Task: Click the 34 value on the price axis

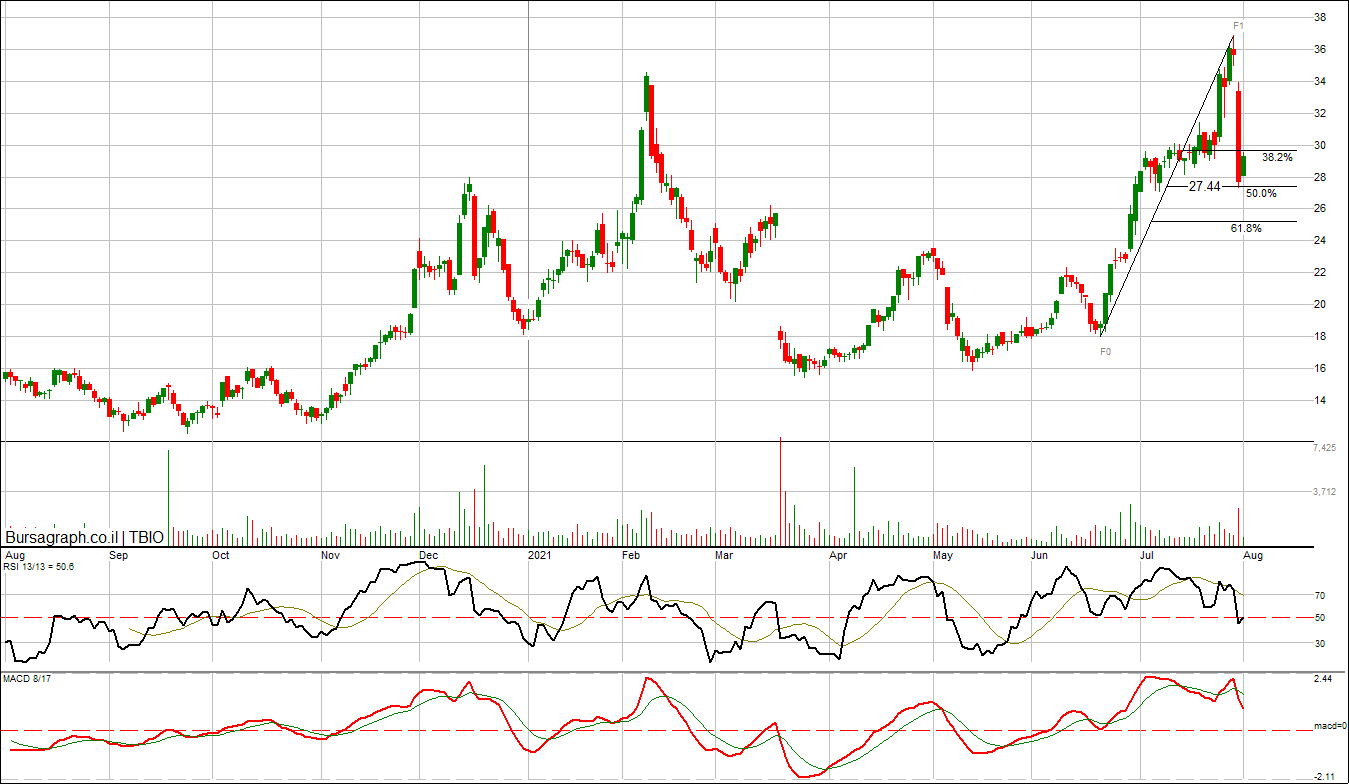Action: [x=1320, y=81]
